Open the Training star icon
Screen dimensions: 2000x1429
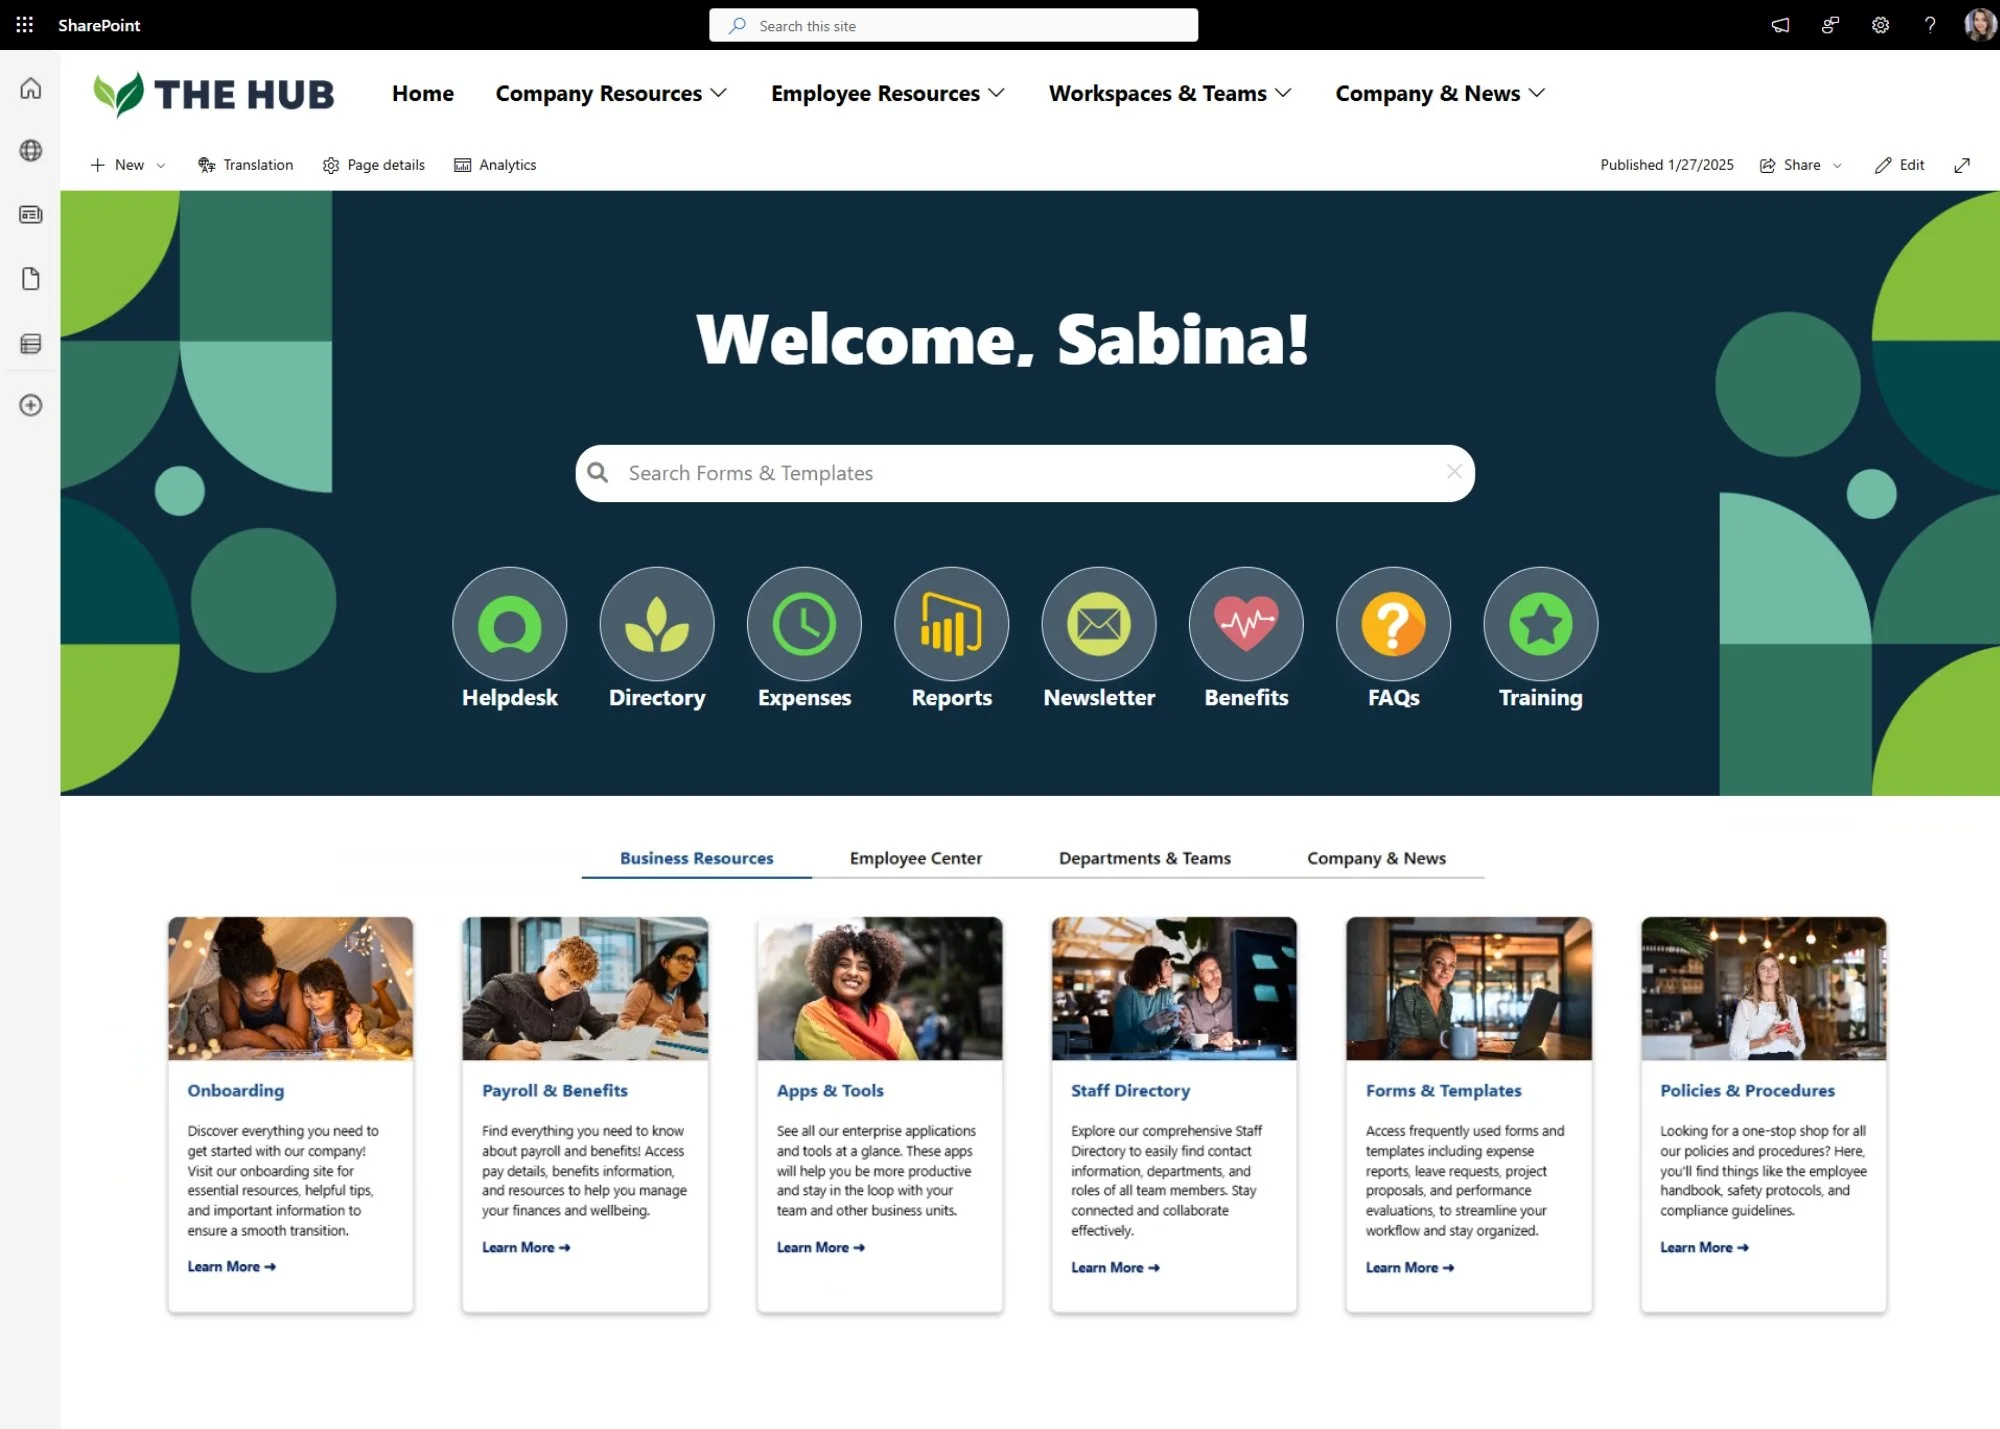click(1539, 623)
